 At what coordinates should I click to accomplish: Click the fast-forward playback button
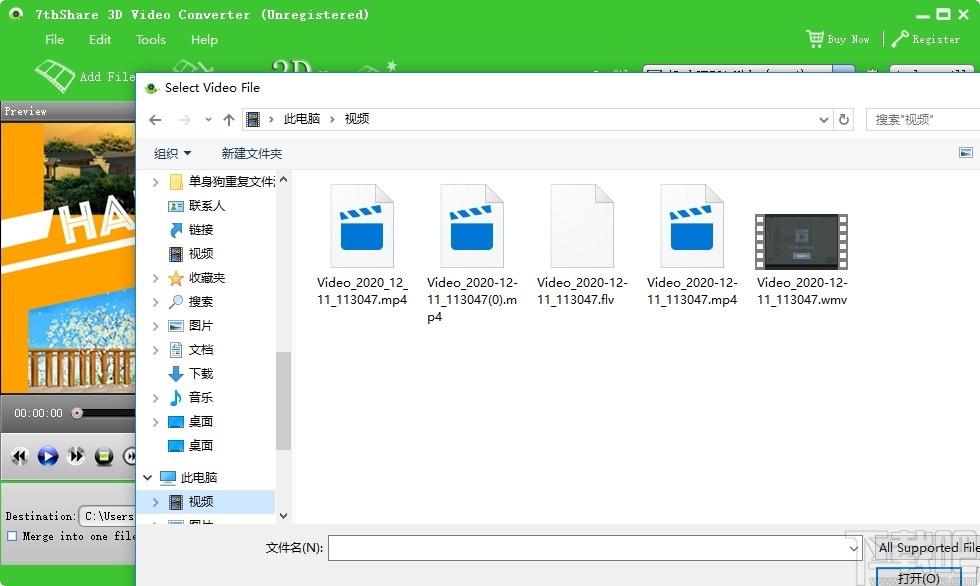point(76,456)
